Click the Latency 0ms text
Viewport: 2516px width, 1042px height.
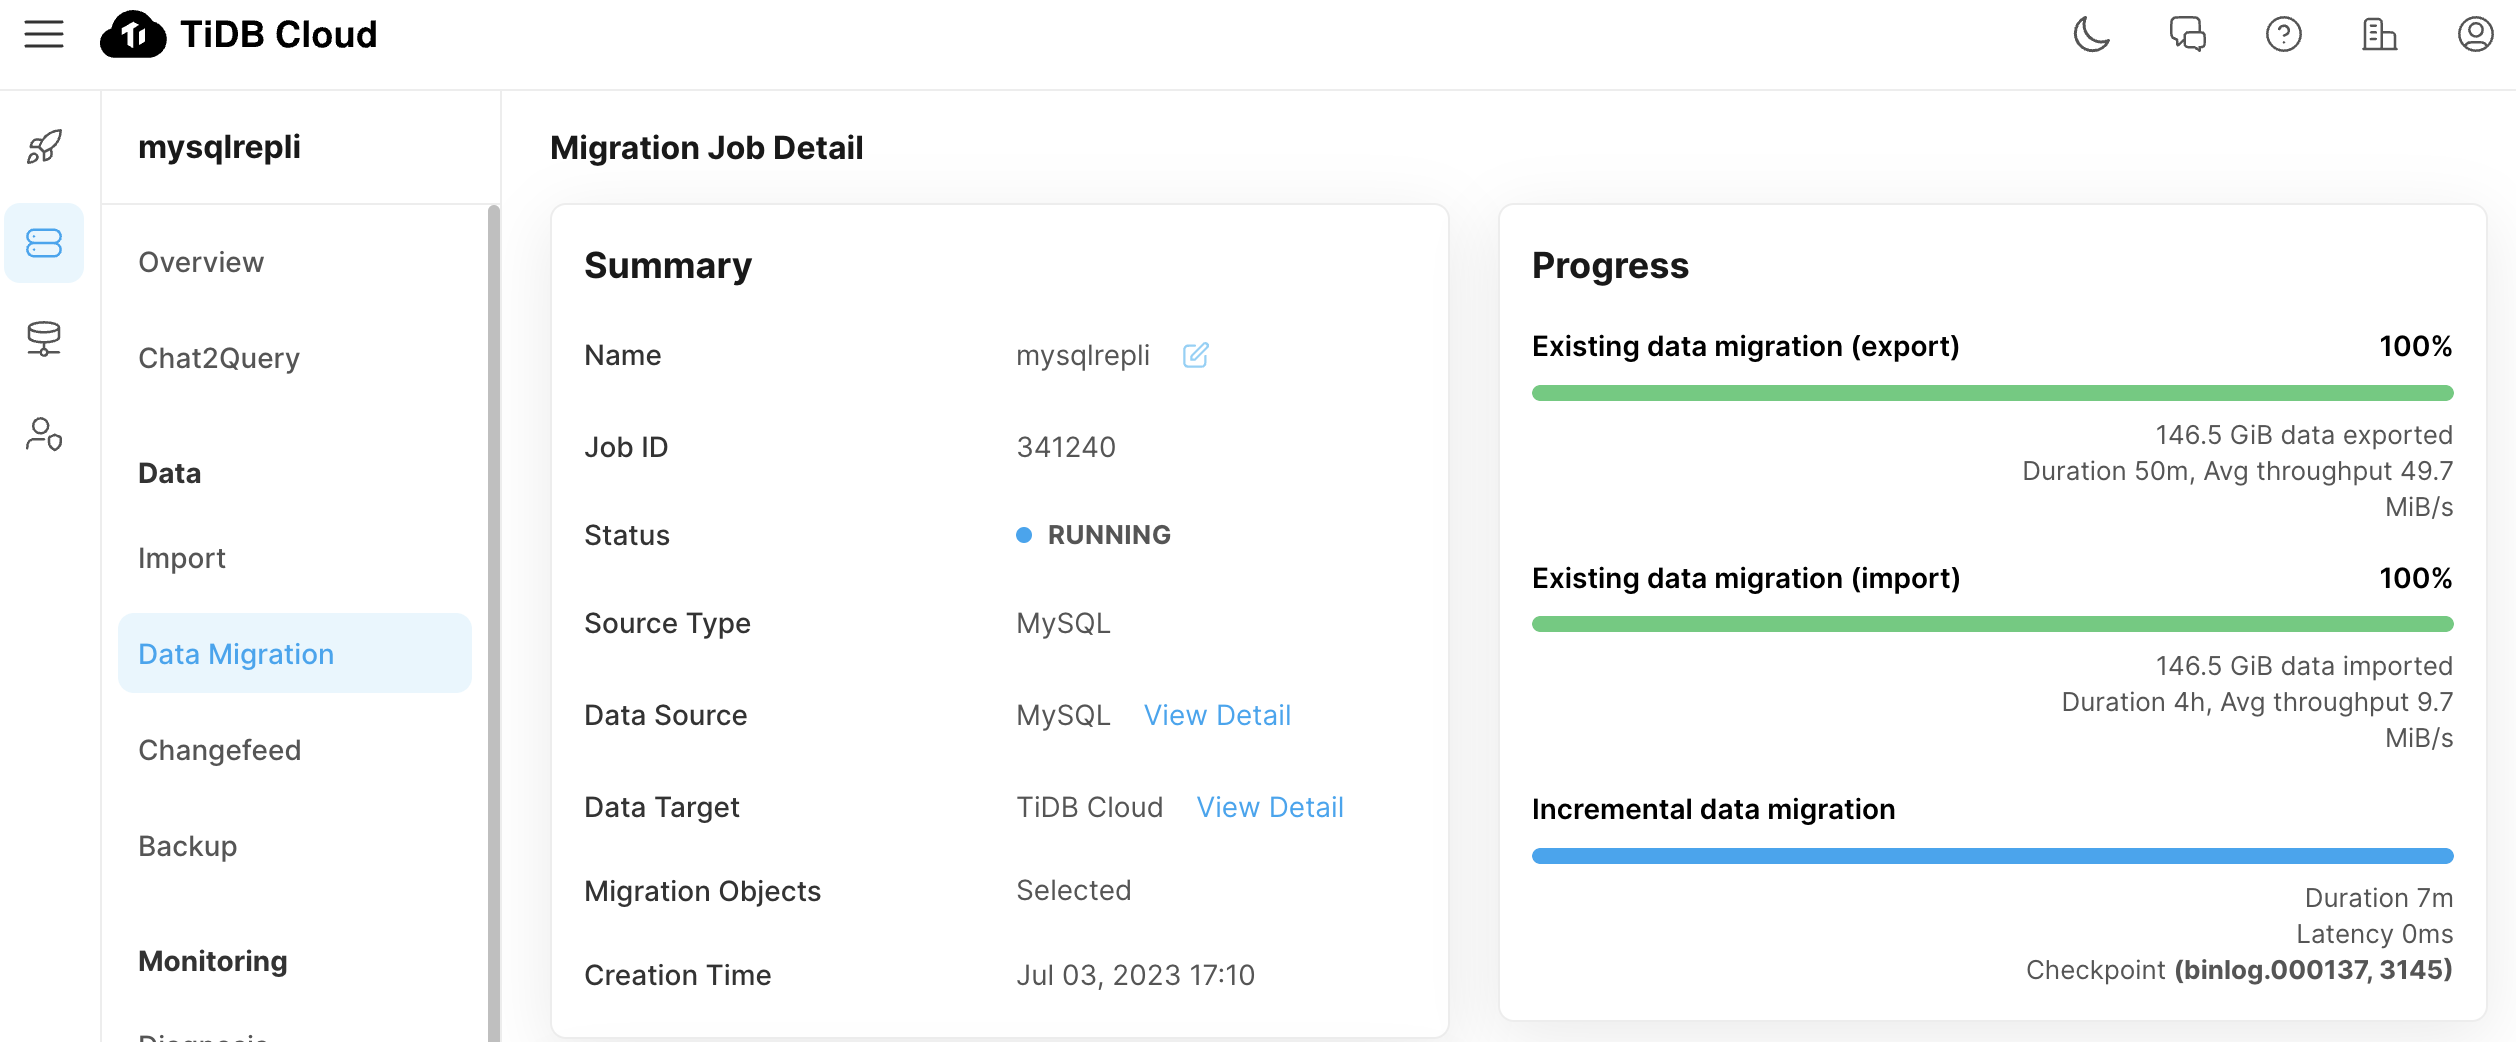tap(2375, 934)
